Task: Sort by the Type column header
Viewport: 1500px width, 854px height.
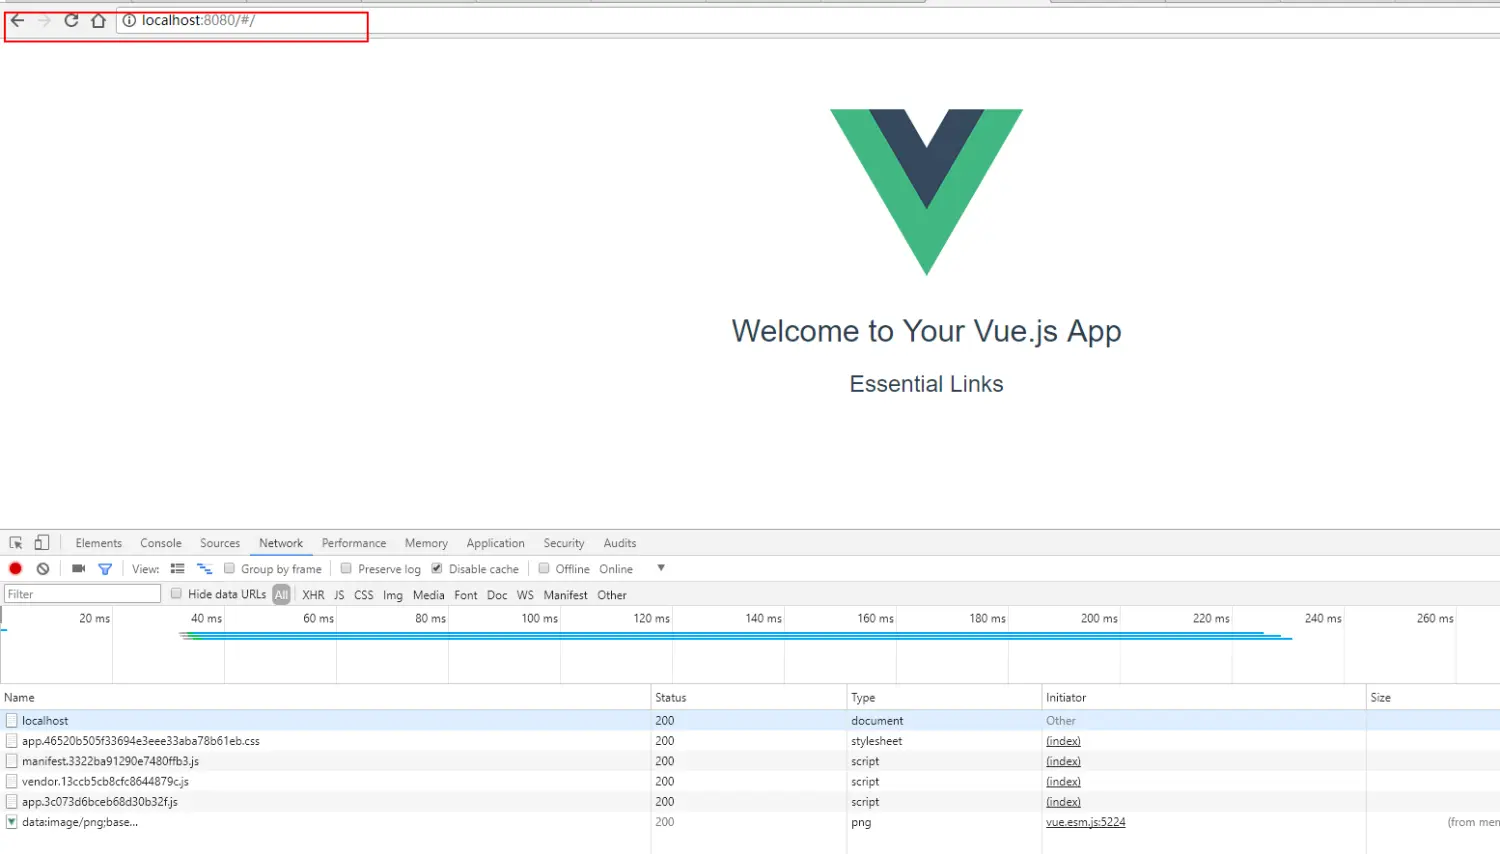Action: click(944, 697)
